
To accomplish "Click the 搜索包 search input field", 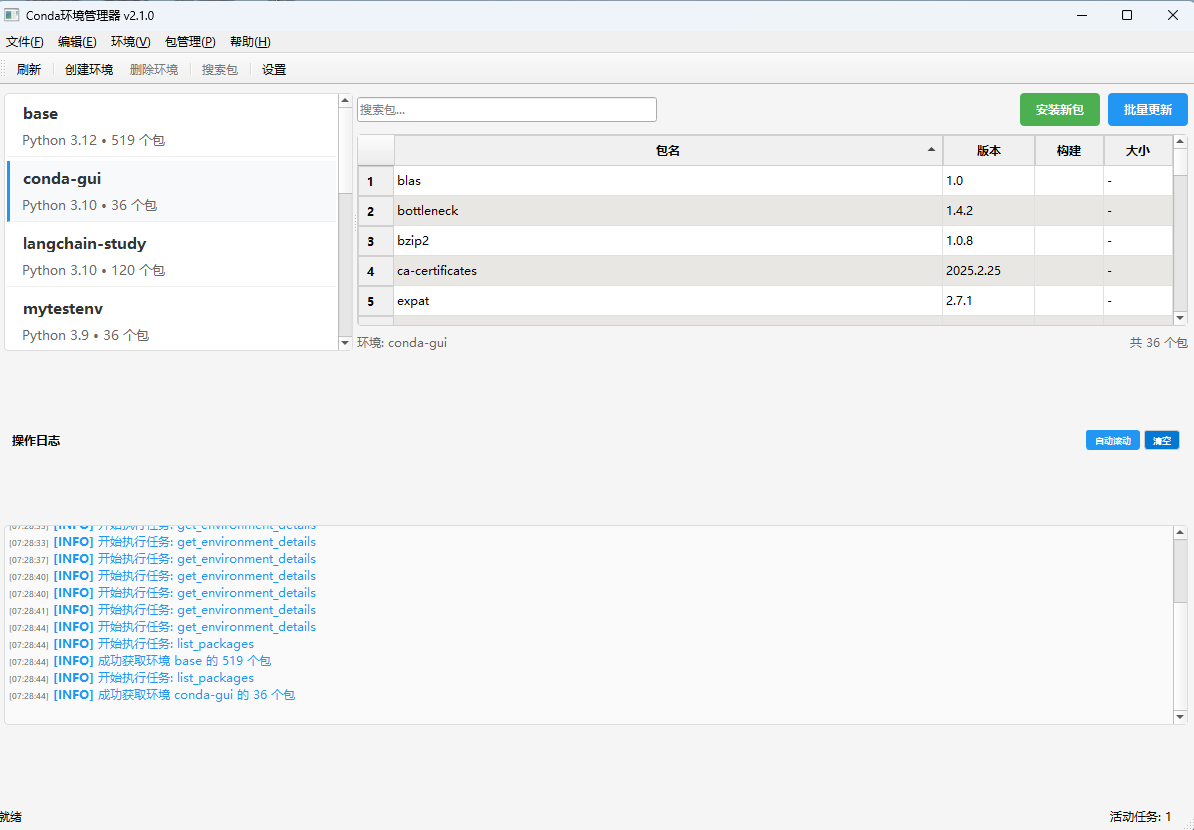I will [506, 110].
